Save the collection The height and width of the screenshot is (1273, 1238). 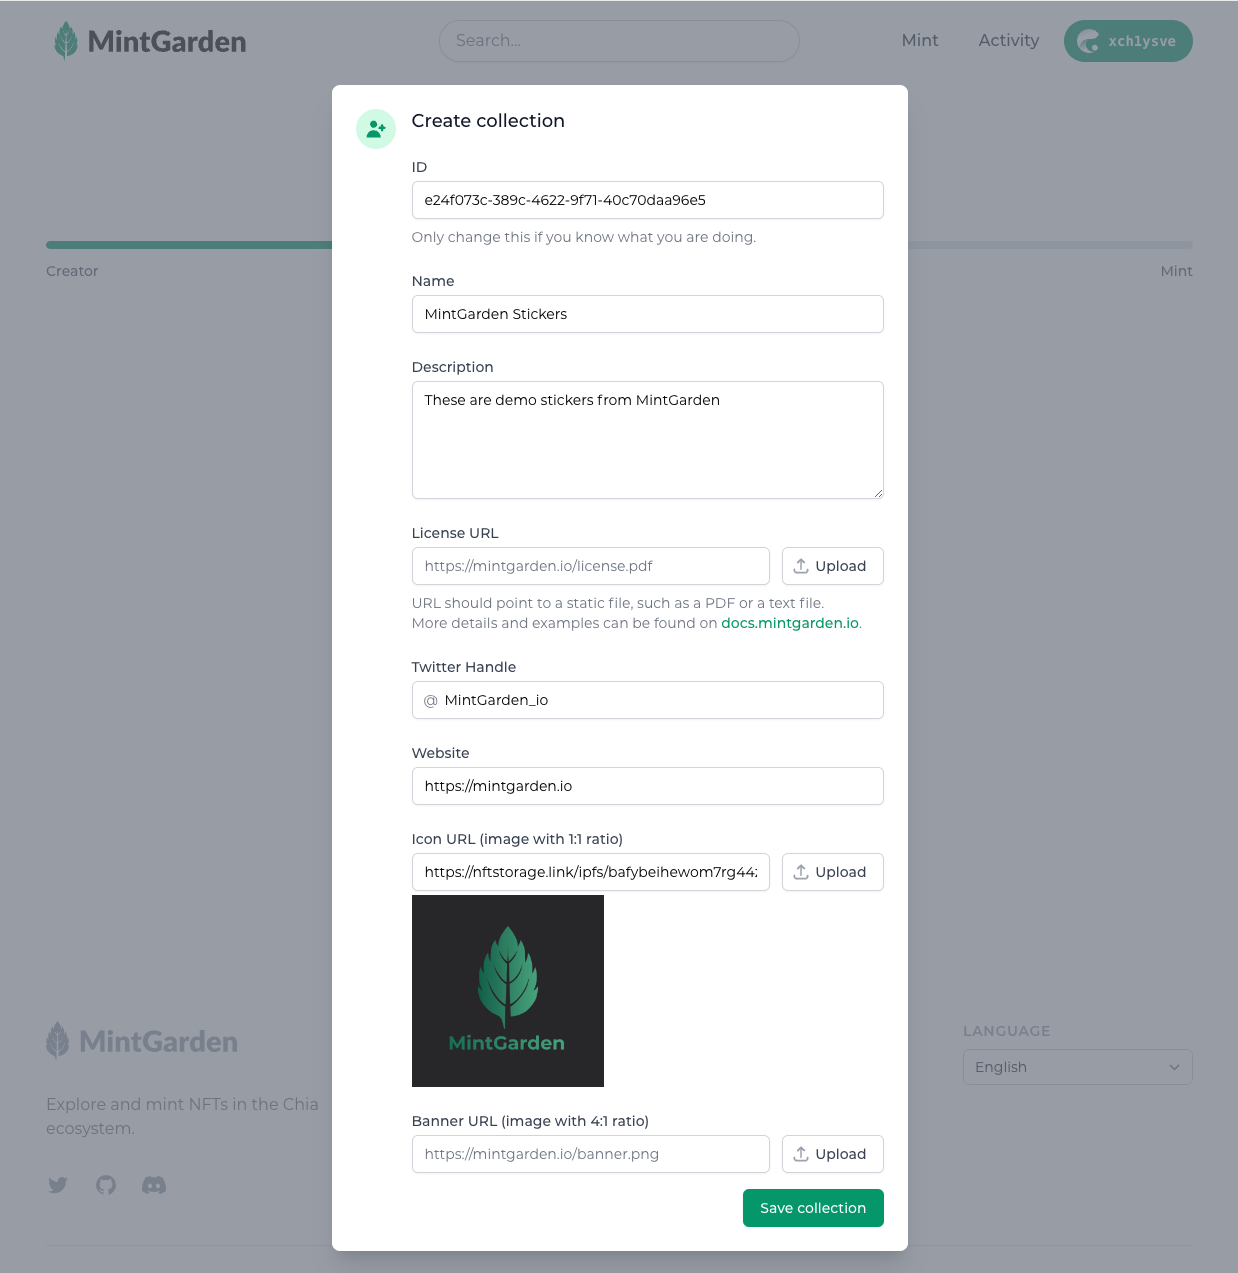[813, 1208]
